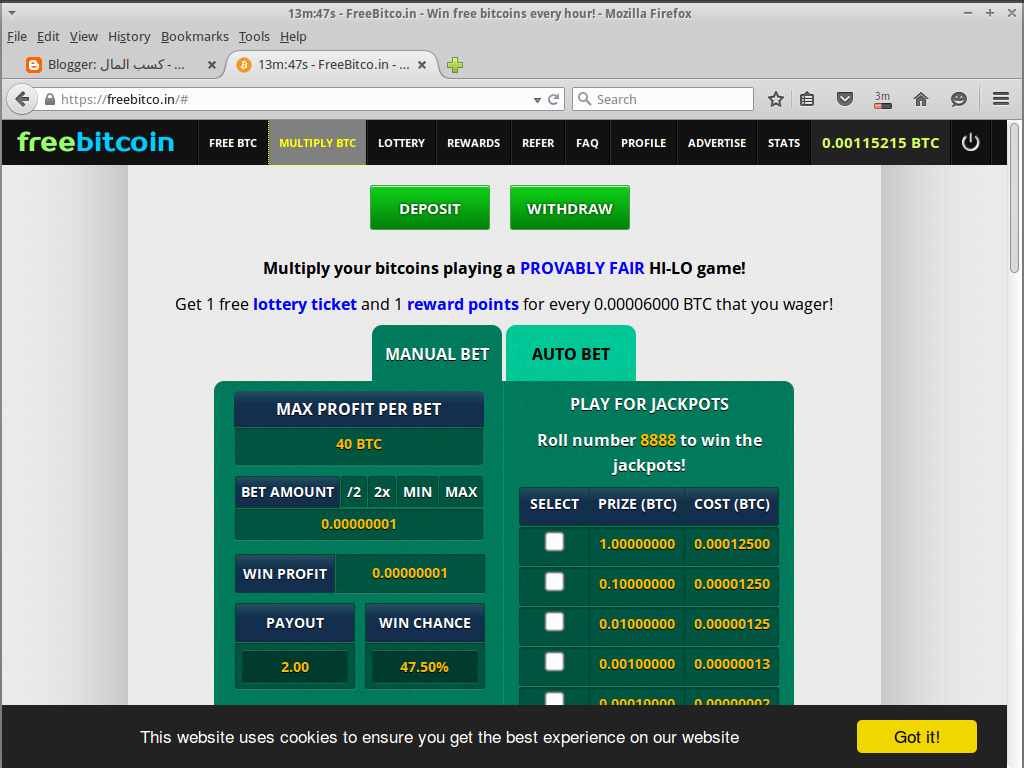The image size is (1024, 768).
Task: Open the Bookmarks menu
Action: click(195, 37)
